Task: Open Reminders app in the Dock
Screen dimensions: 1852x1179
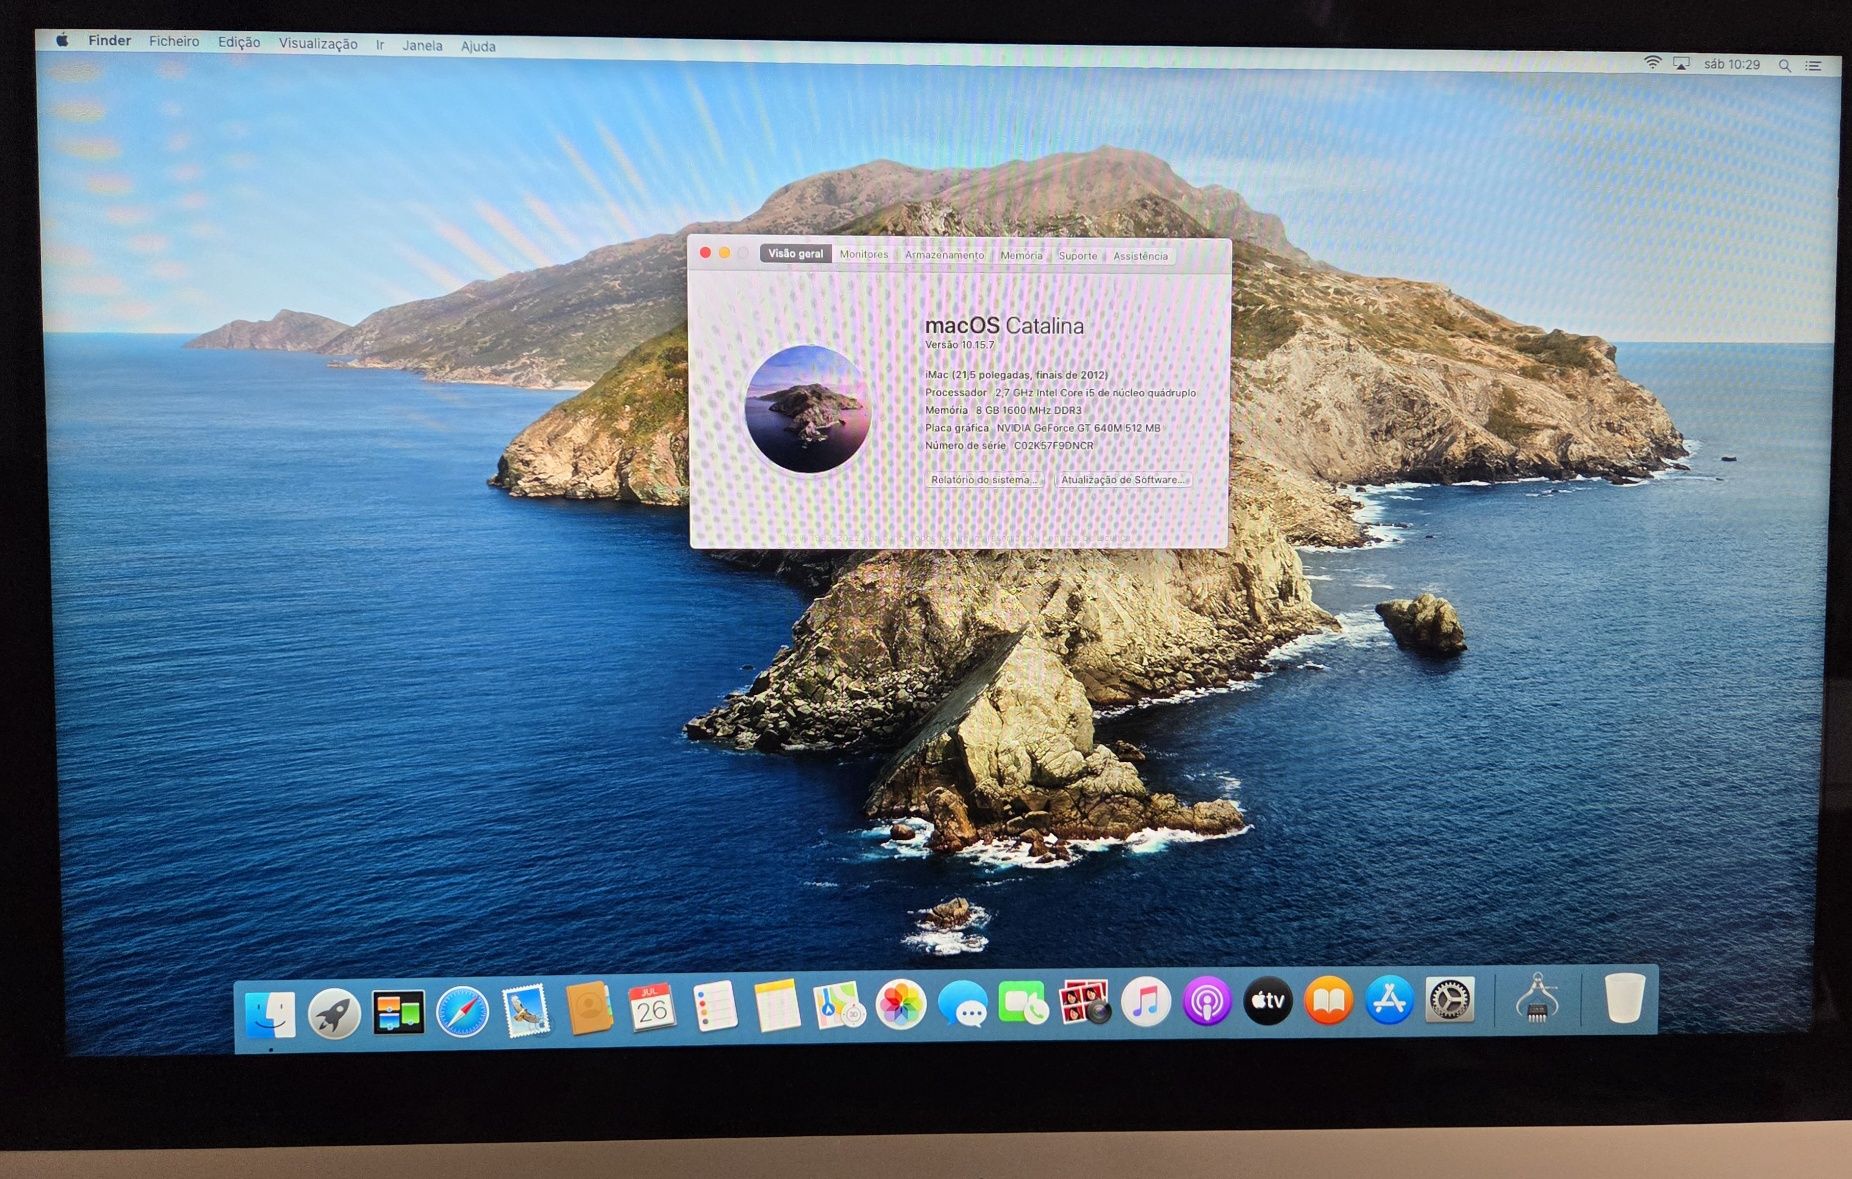Action: tap(715, 1006)
